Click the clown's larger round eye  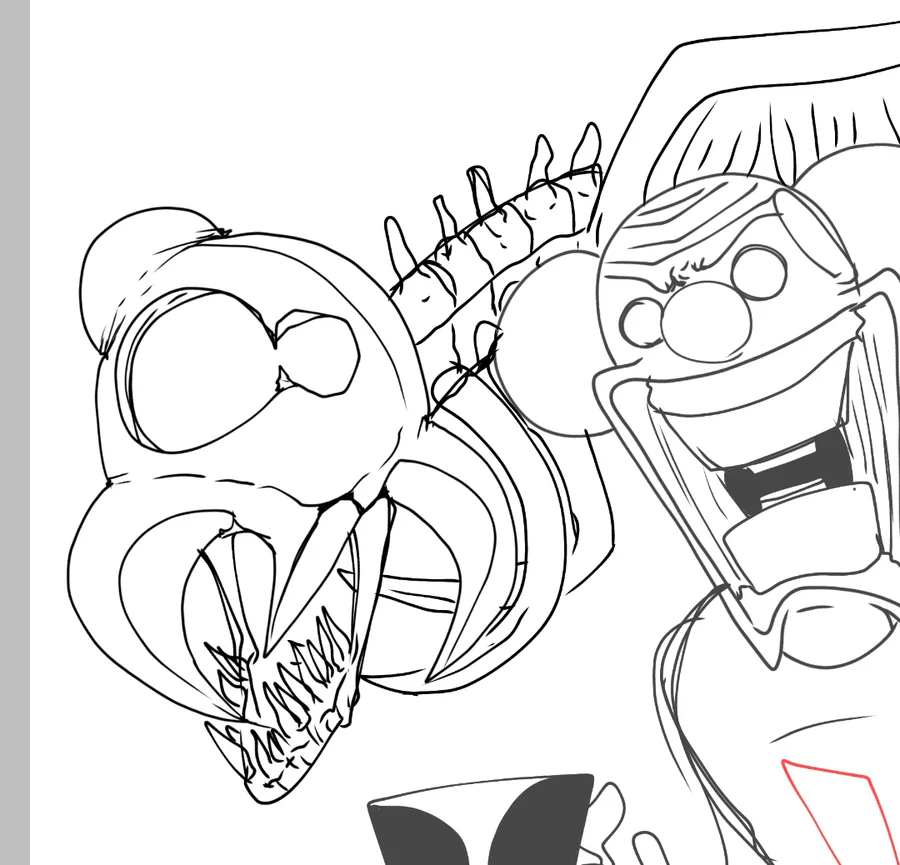tap(759, 273)
